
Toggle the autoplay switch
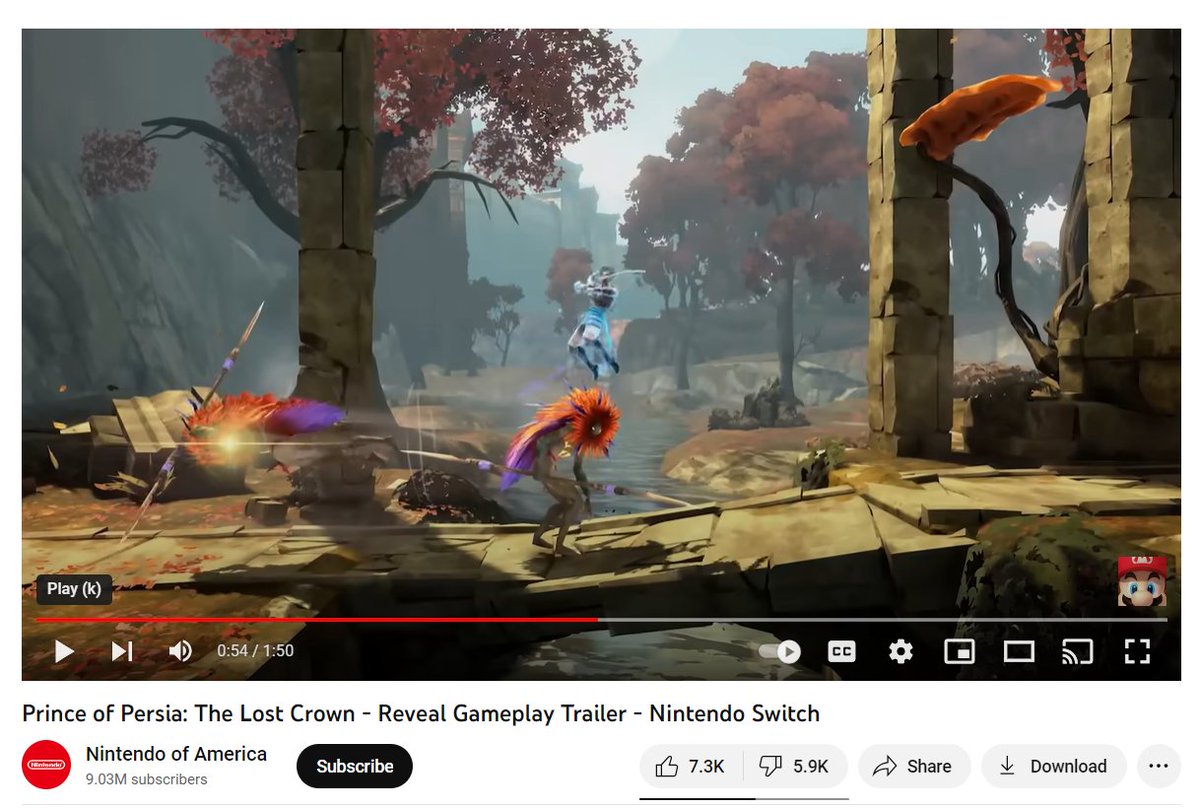click(x=780, y=652)
